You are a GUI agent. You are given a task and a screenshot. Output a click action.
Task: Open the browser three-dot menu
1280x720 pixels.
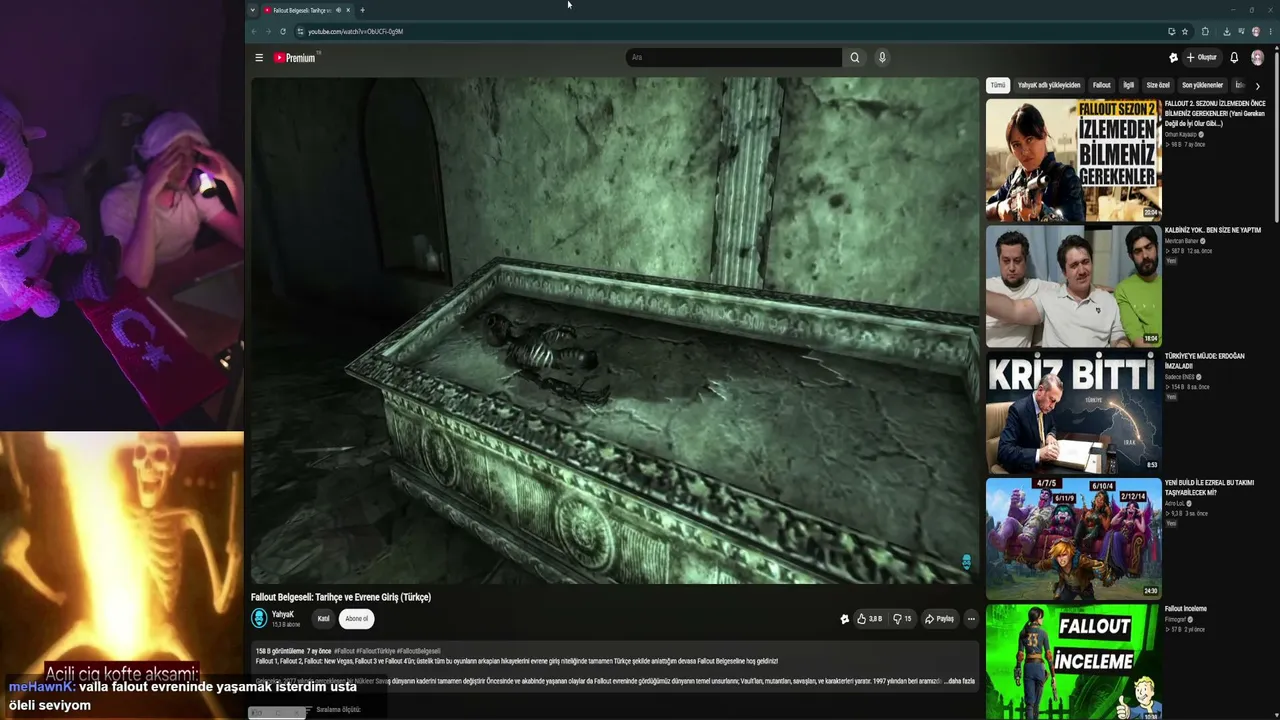[1270, 32]
